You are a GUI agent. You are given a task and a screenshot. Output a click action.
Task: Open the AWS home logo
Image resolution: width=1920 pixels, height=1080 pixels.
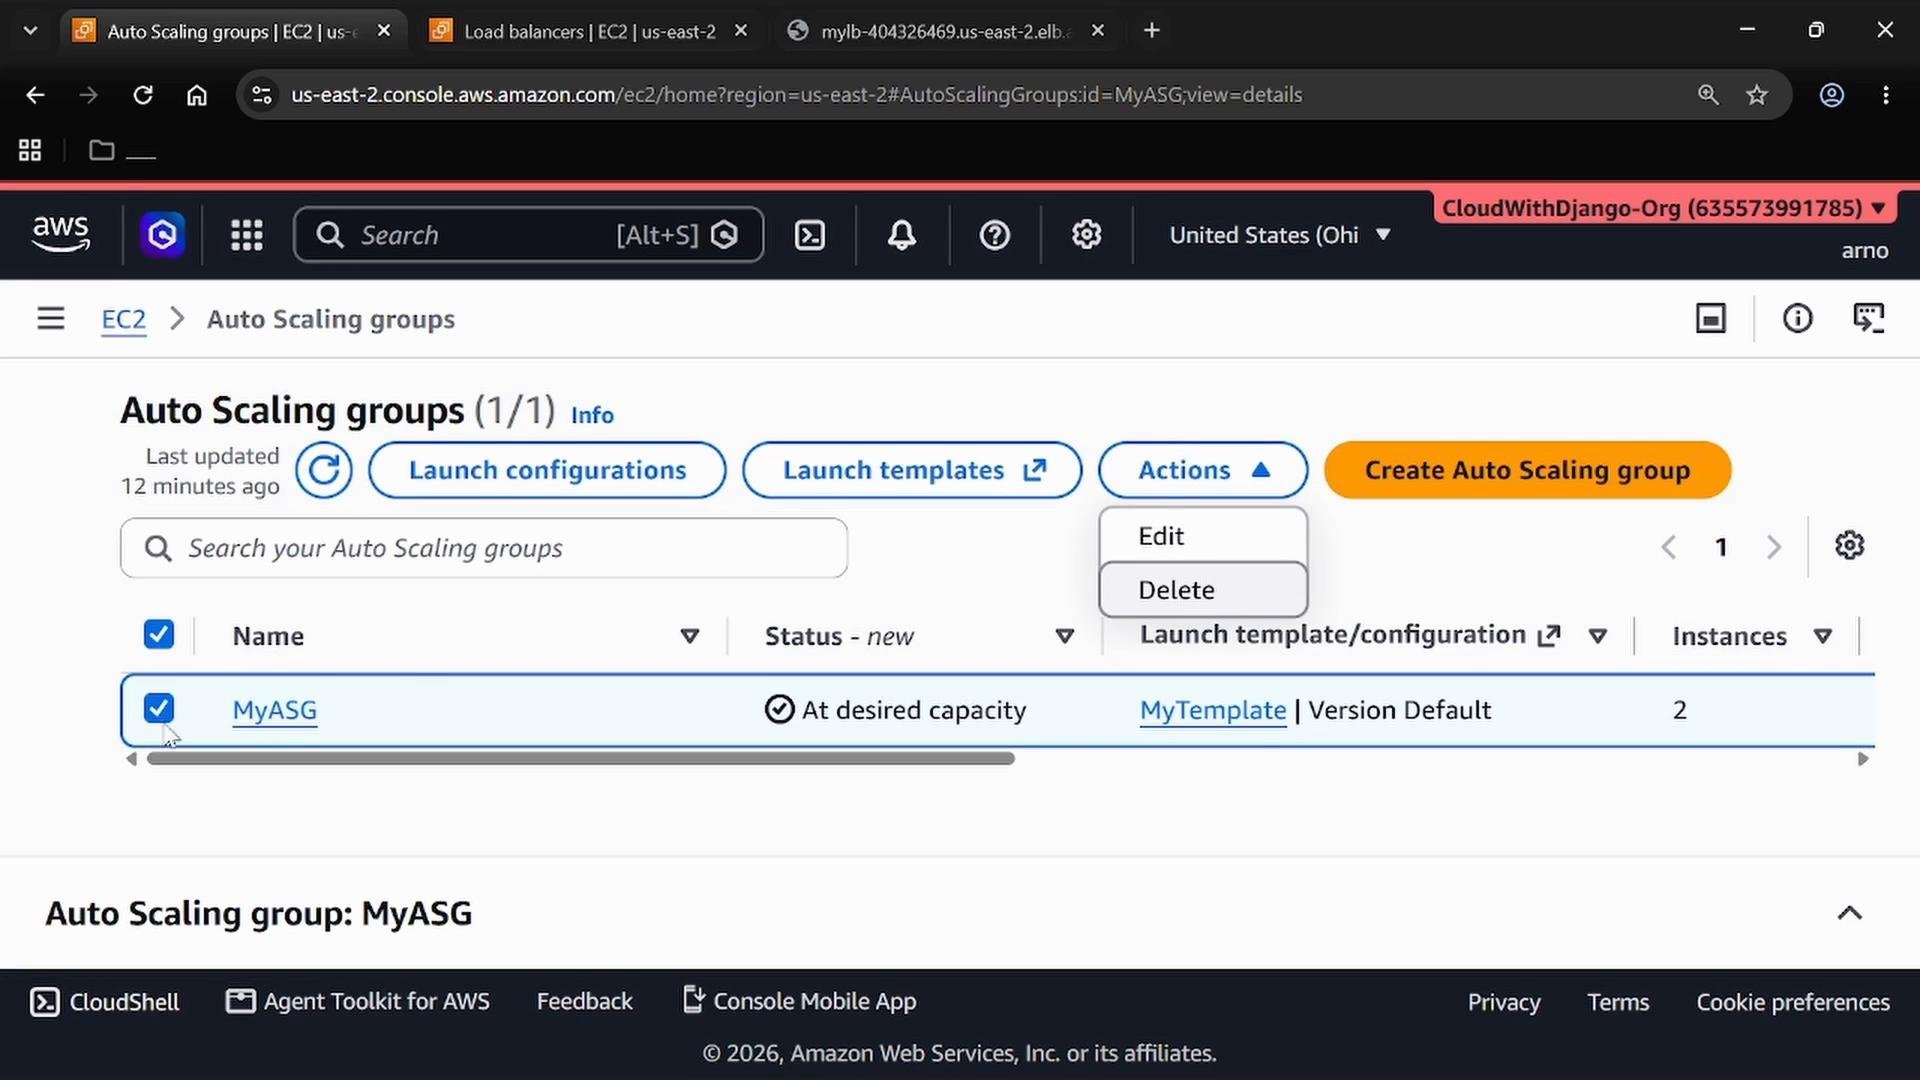click(61, 235)
